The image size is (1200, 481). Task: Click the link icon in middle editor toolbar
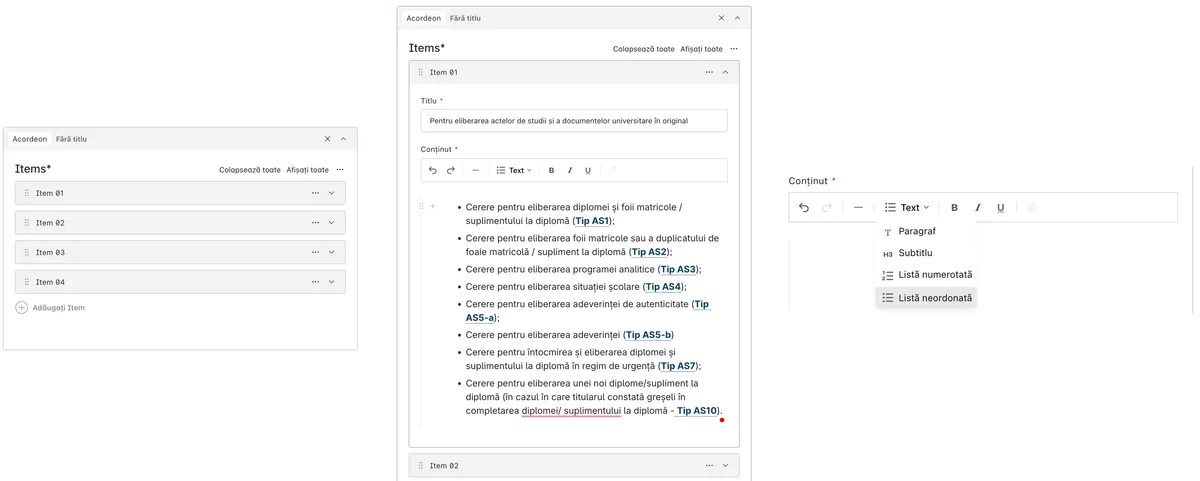pyautogui.click(x=613, y=170)
